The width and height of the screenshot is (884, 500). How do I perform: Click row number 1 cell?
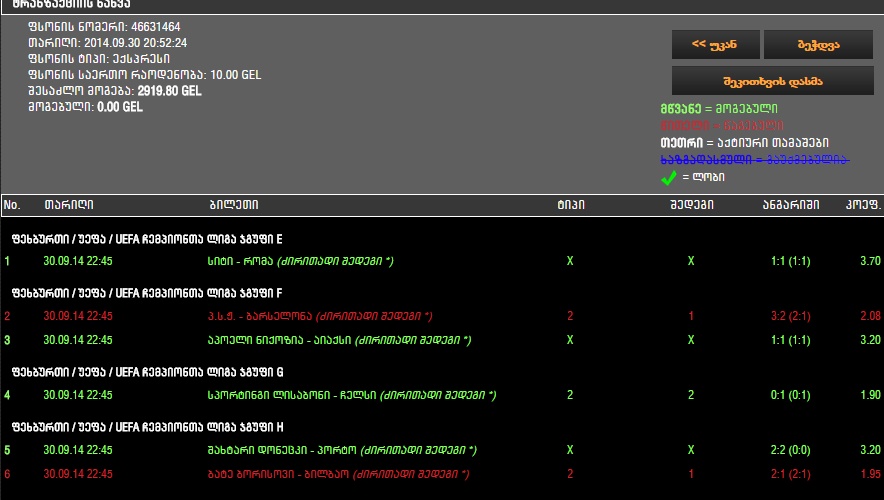tap(7, 261)
